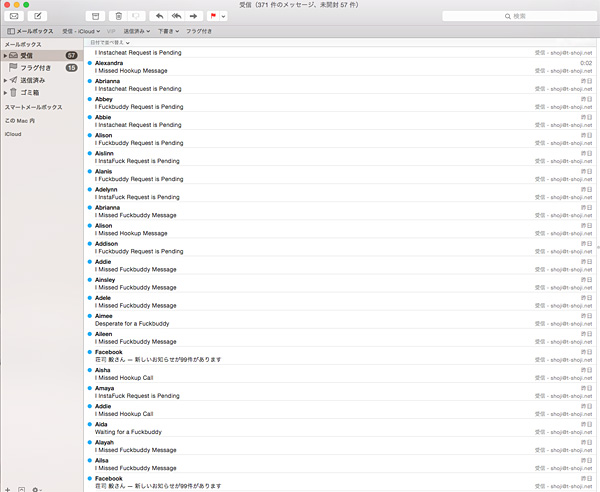Viewport: 600px width, 492px height.
Task: Click the 0:02 timestamp on Alexandra's message
Action: tap(586, 63)
